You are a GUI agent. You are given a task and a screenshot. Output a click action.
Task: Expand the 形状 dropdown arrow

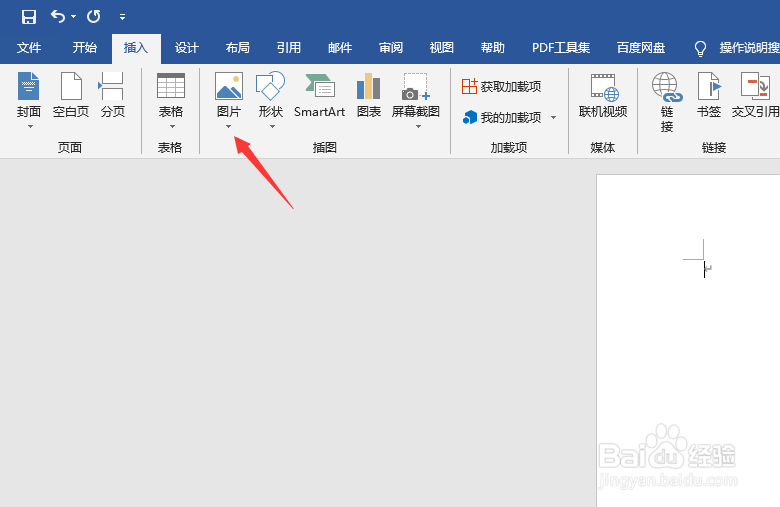pyautogui.click(x=272, y=126)
